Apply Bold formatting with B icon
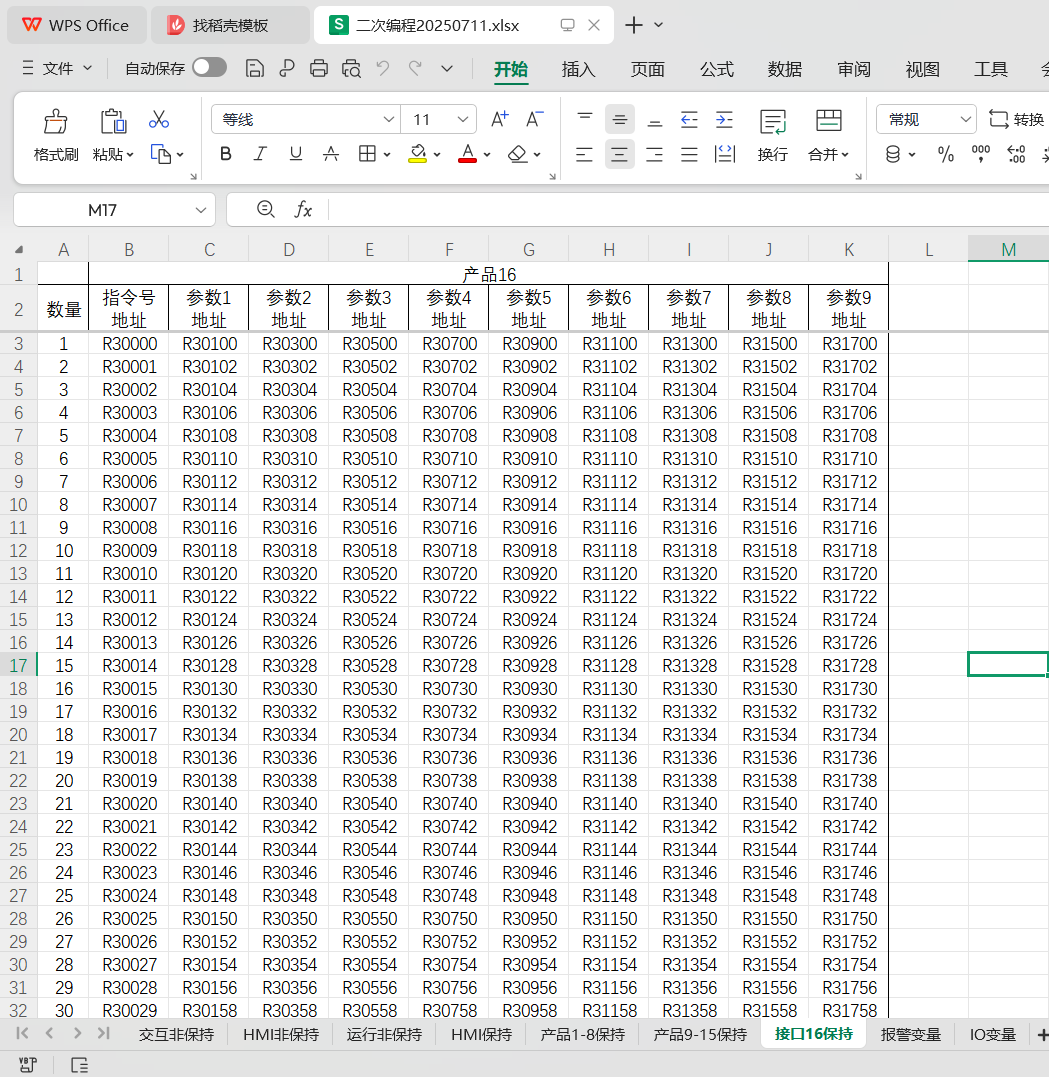Image resolution: width=1049 pixels, height=1077 pixels. [x=226, y=154]
